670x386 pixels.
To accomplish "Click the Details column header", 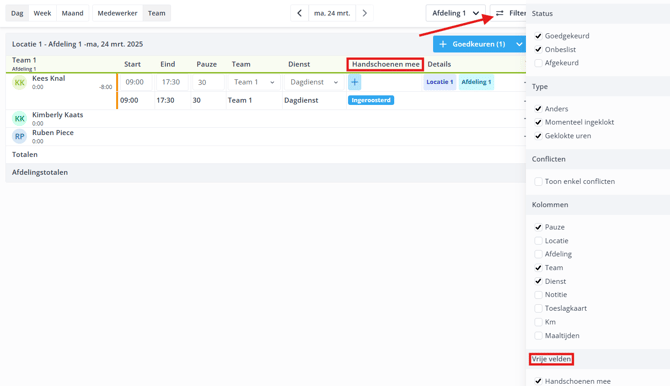I will point(439,64).
